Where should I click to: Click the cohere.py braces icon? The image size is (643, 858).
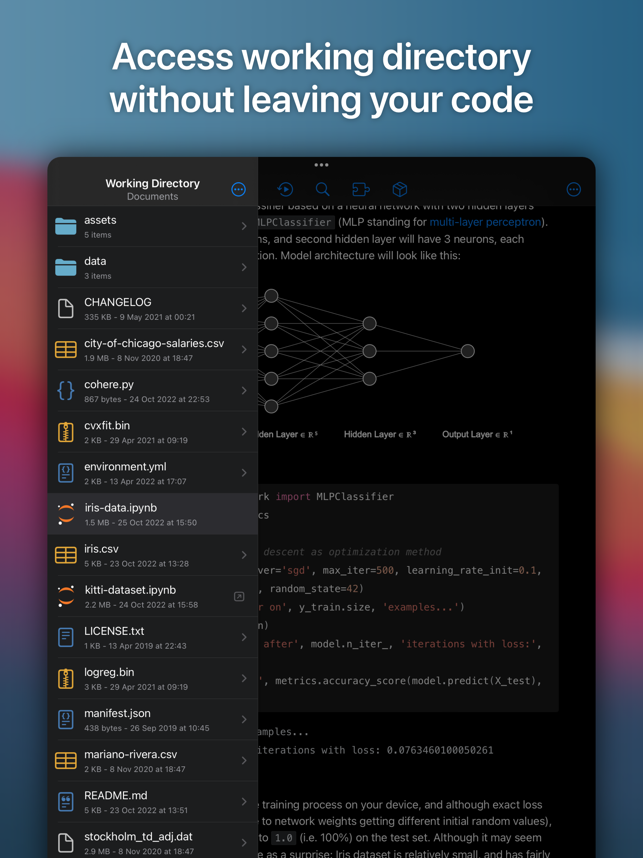pos(66,390)
